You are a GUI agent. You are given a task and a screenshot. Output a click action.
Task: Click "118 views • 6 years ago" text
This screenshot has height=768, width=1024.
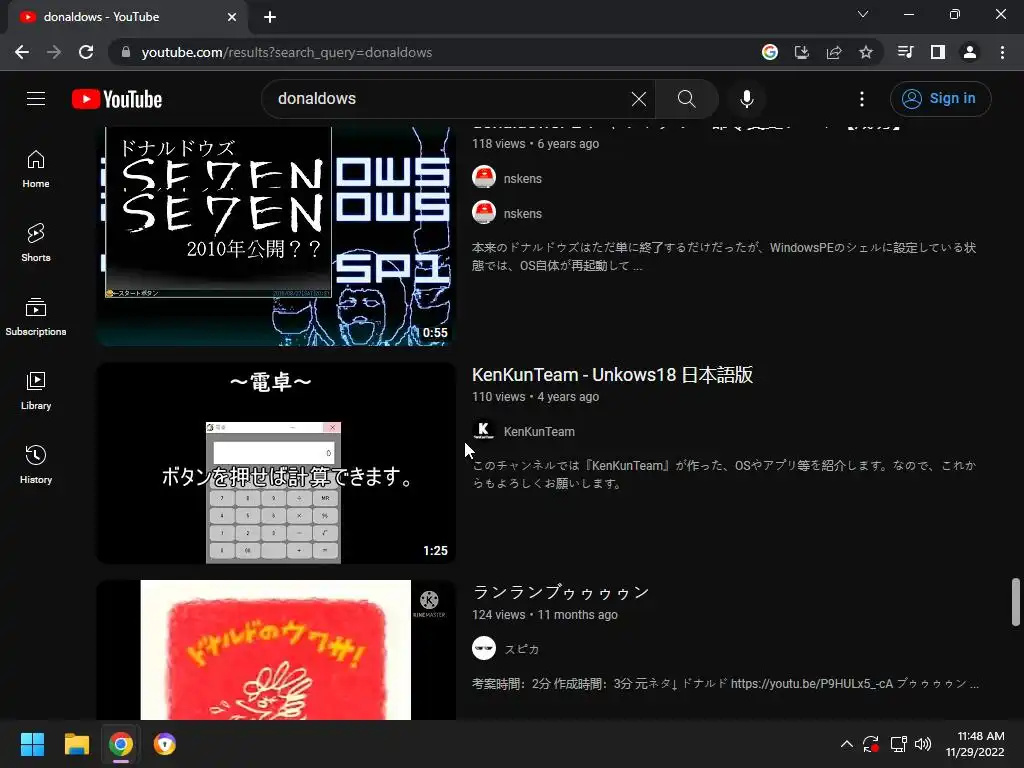[x=535, y=144]
